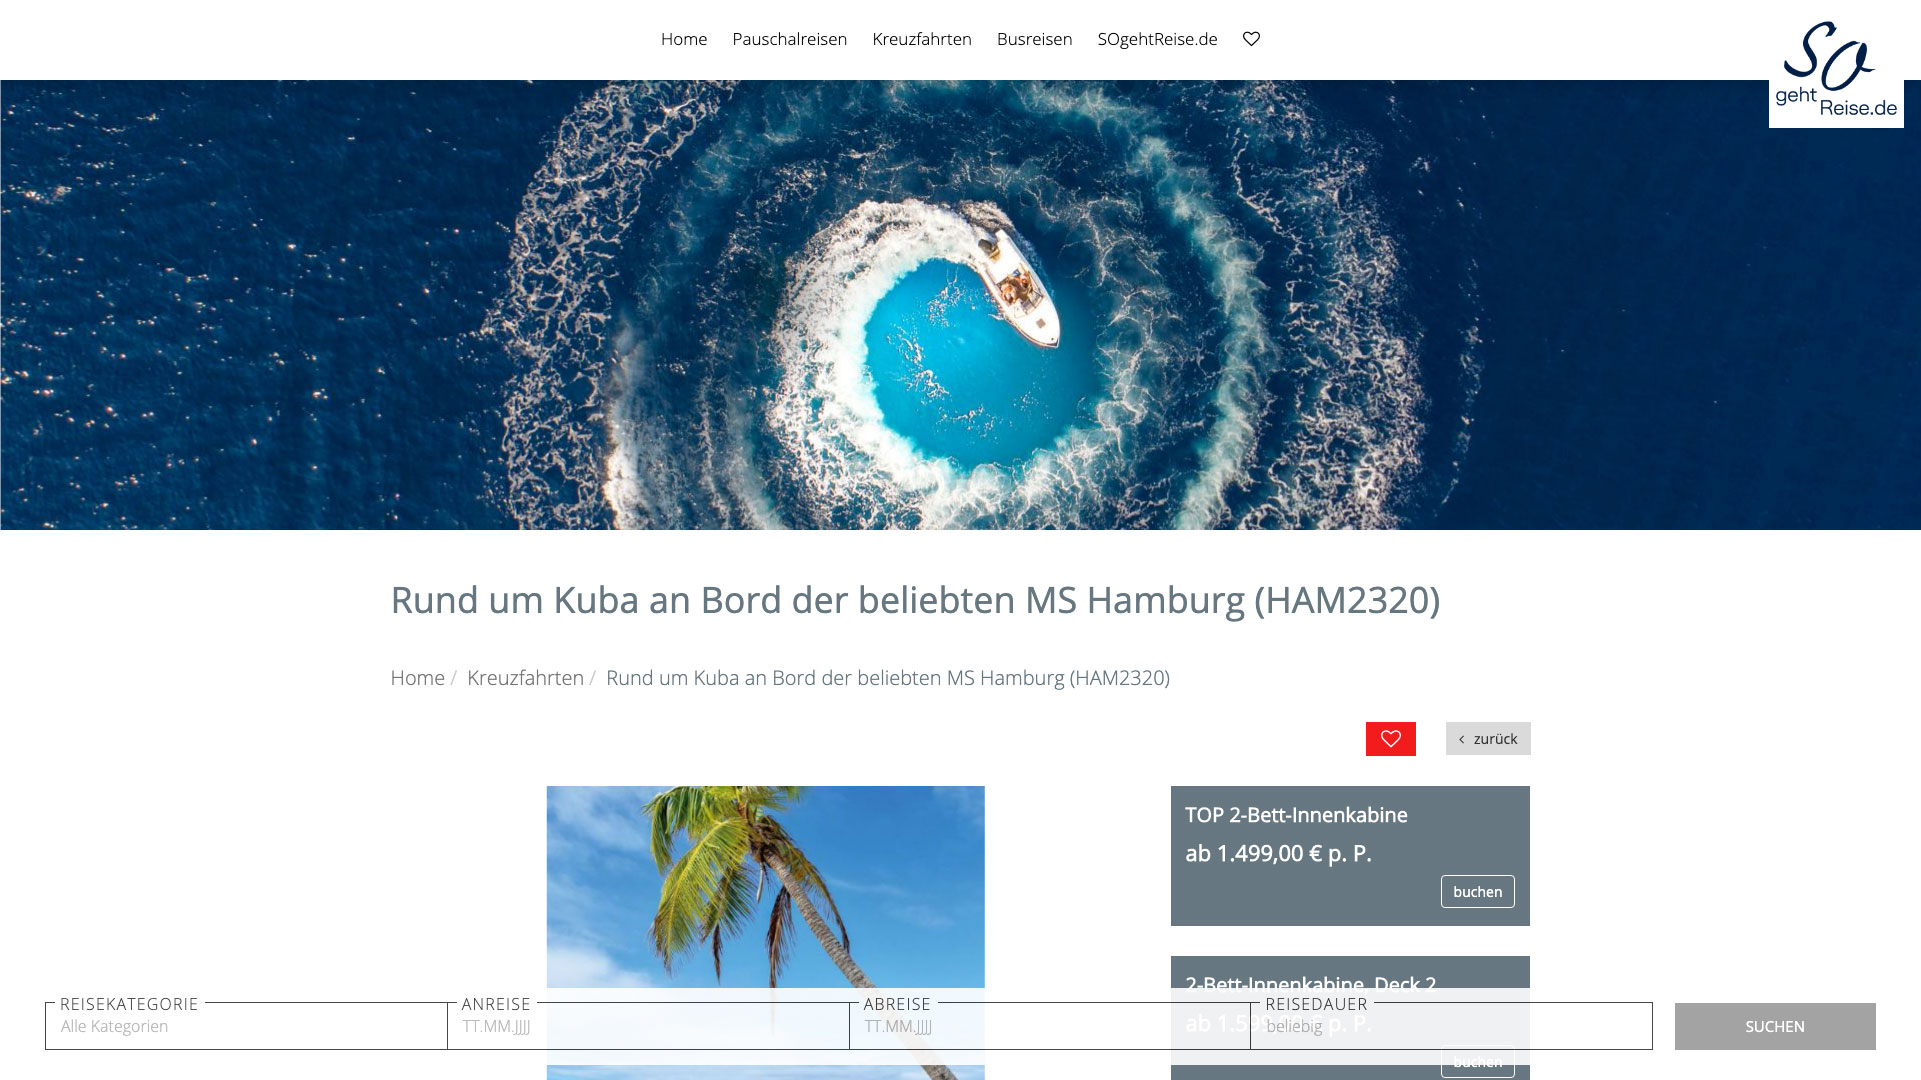This screenshot has height=1080, width=1921.
Task: Open Busreisen menu item
Action: tap(1034, 39)
